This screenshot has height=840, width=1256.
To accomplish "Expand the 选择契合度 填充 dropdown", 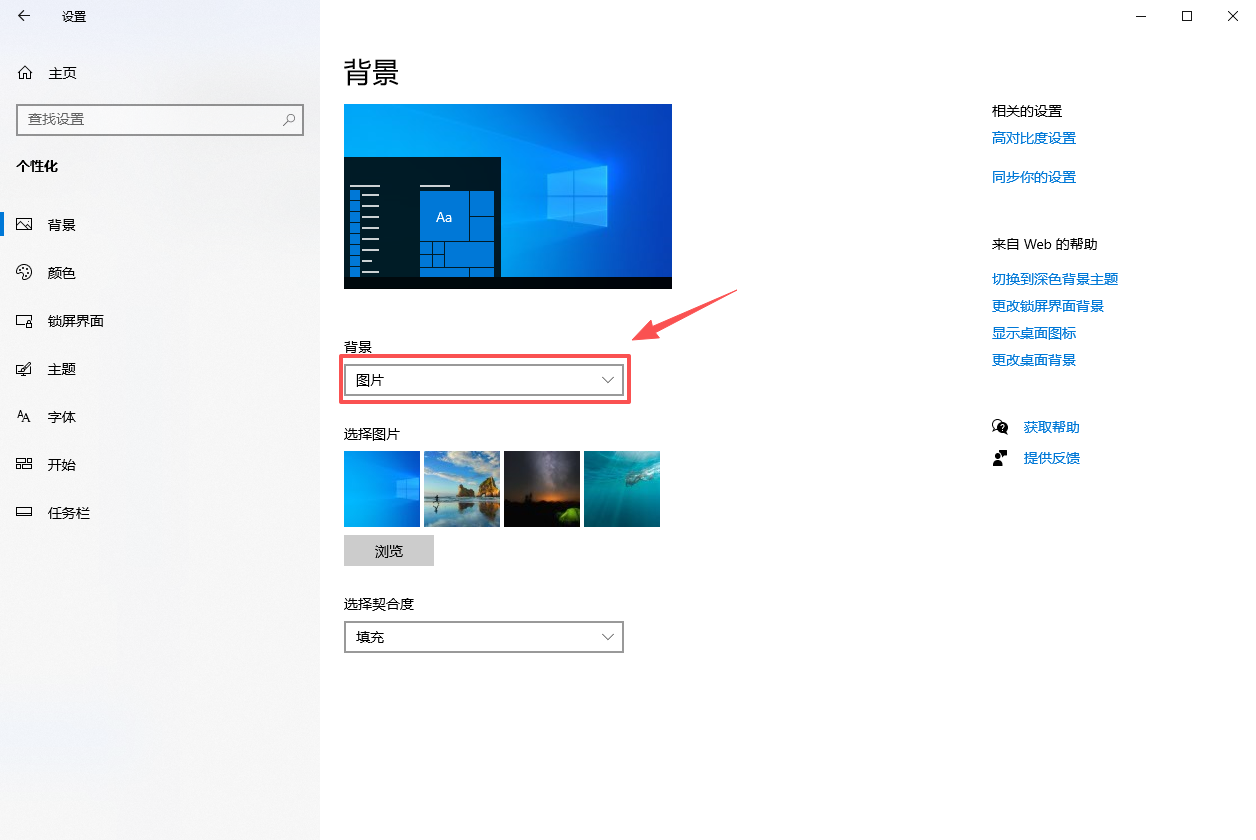I will pos(484,637).
